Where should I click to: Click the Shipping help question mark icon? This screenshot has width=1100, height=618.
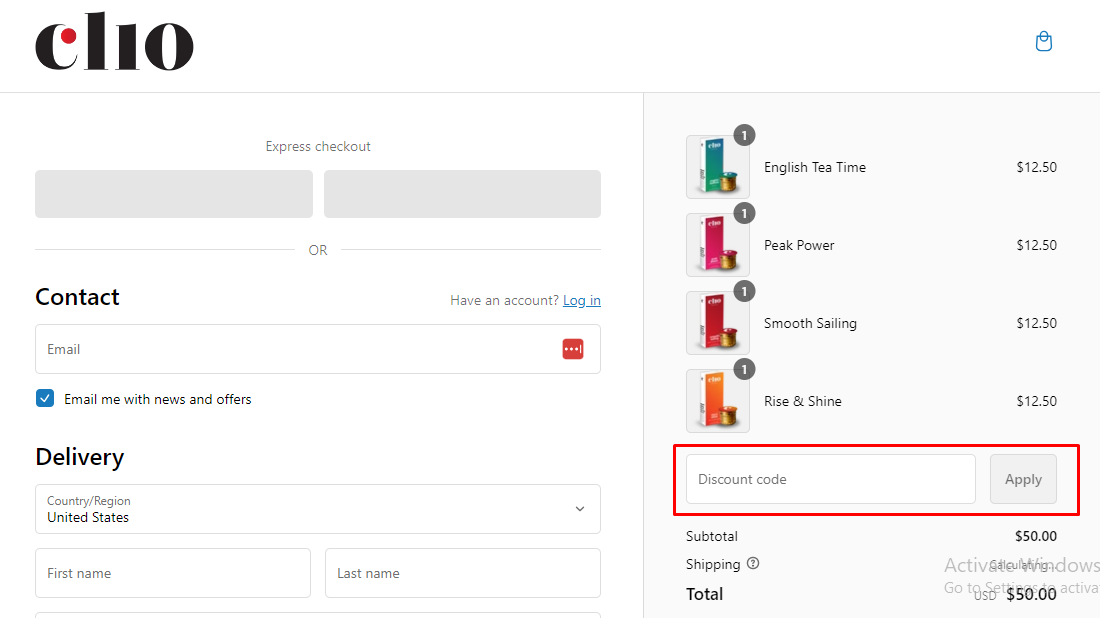coord(753,563)
